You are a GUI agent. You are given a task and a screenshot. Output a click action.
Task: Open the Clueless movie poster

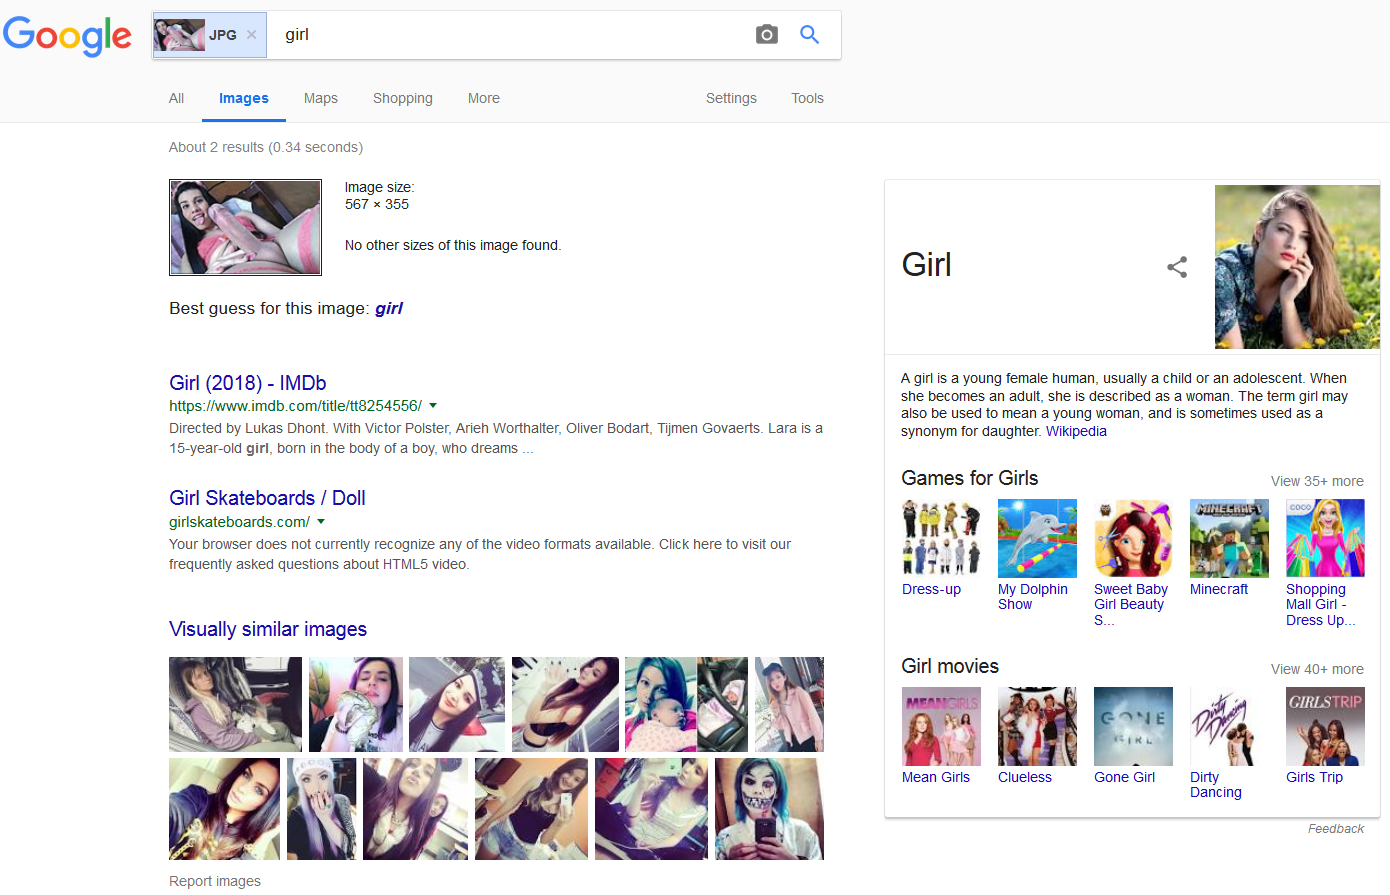[x=1037, y=726]
